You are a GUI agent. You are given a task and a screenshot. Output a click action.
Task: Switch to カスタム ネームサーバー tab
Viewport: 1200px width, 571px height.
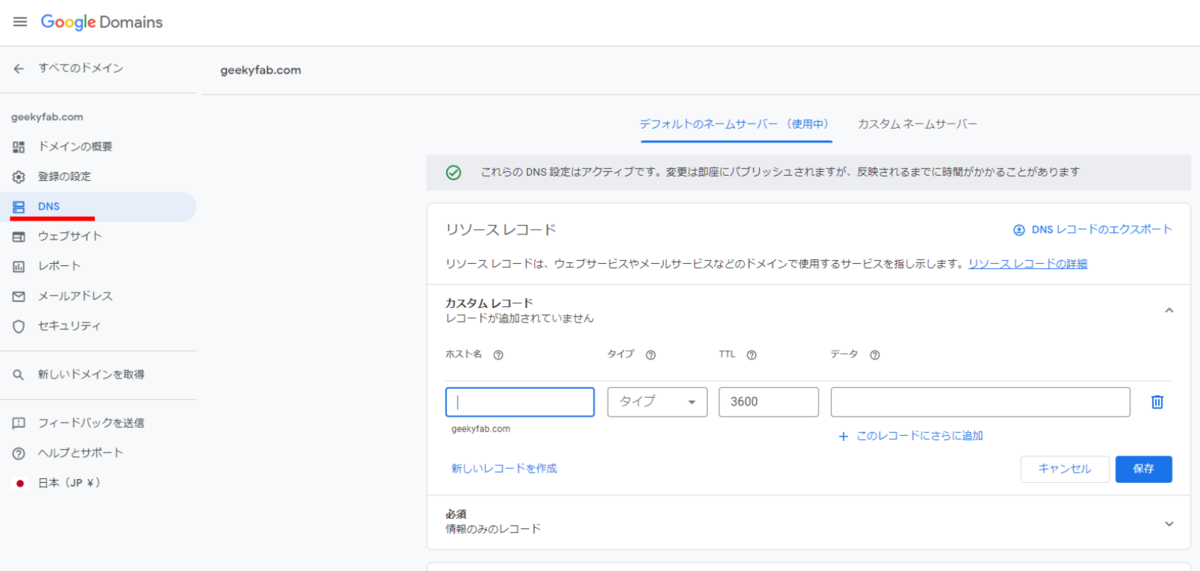click(x=917, y=124)
